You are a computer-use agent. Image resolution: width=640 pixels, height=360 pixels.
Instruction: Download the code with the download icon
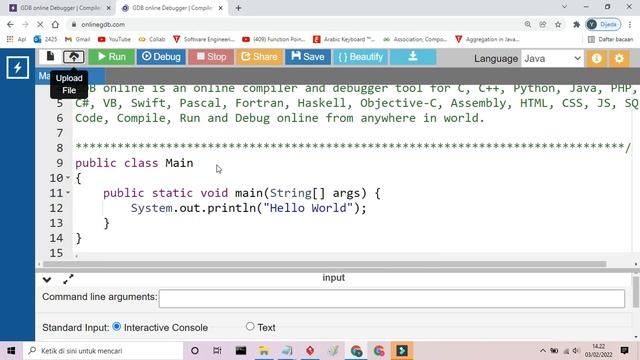point(413,57)
